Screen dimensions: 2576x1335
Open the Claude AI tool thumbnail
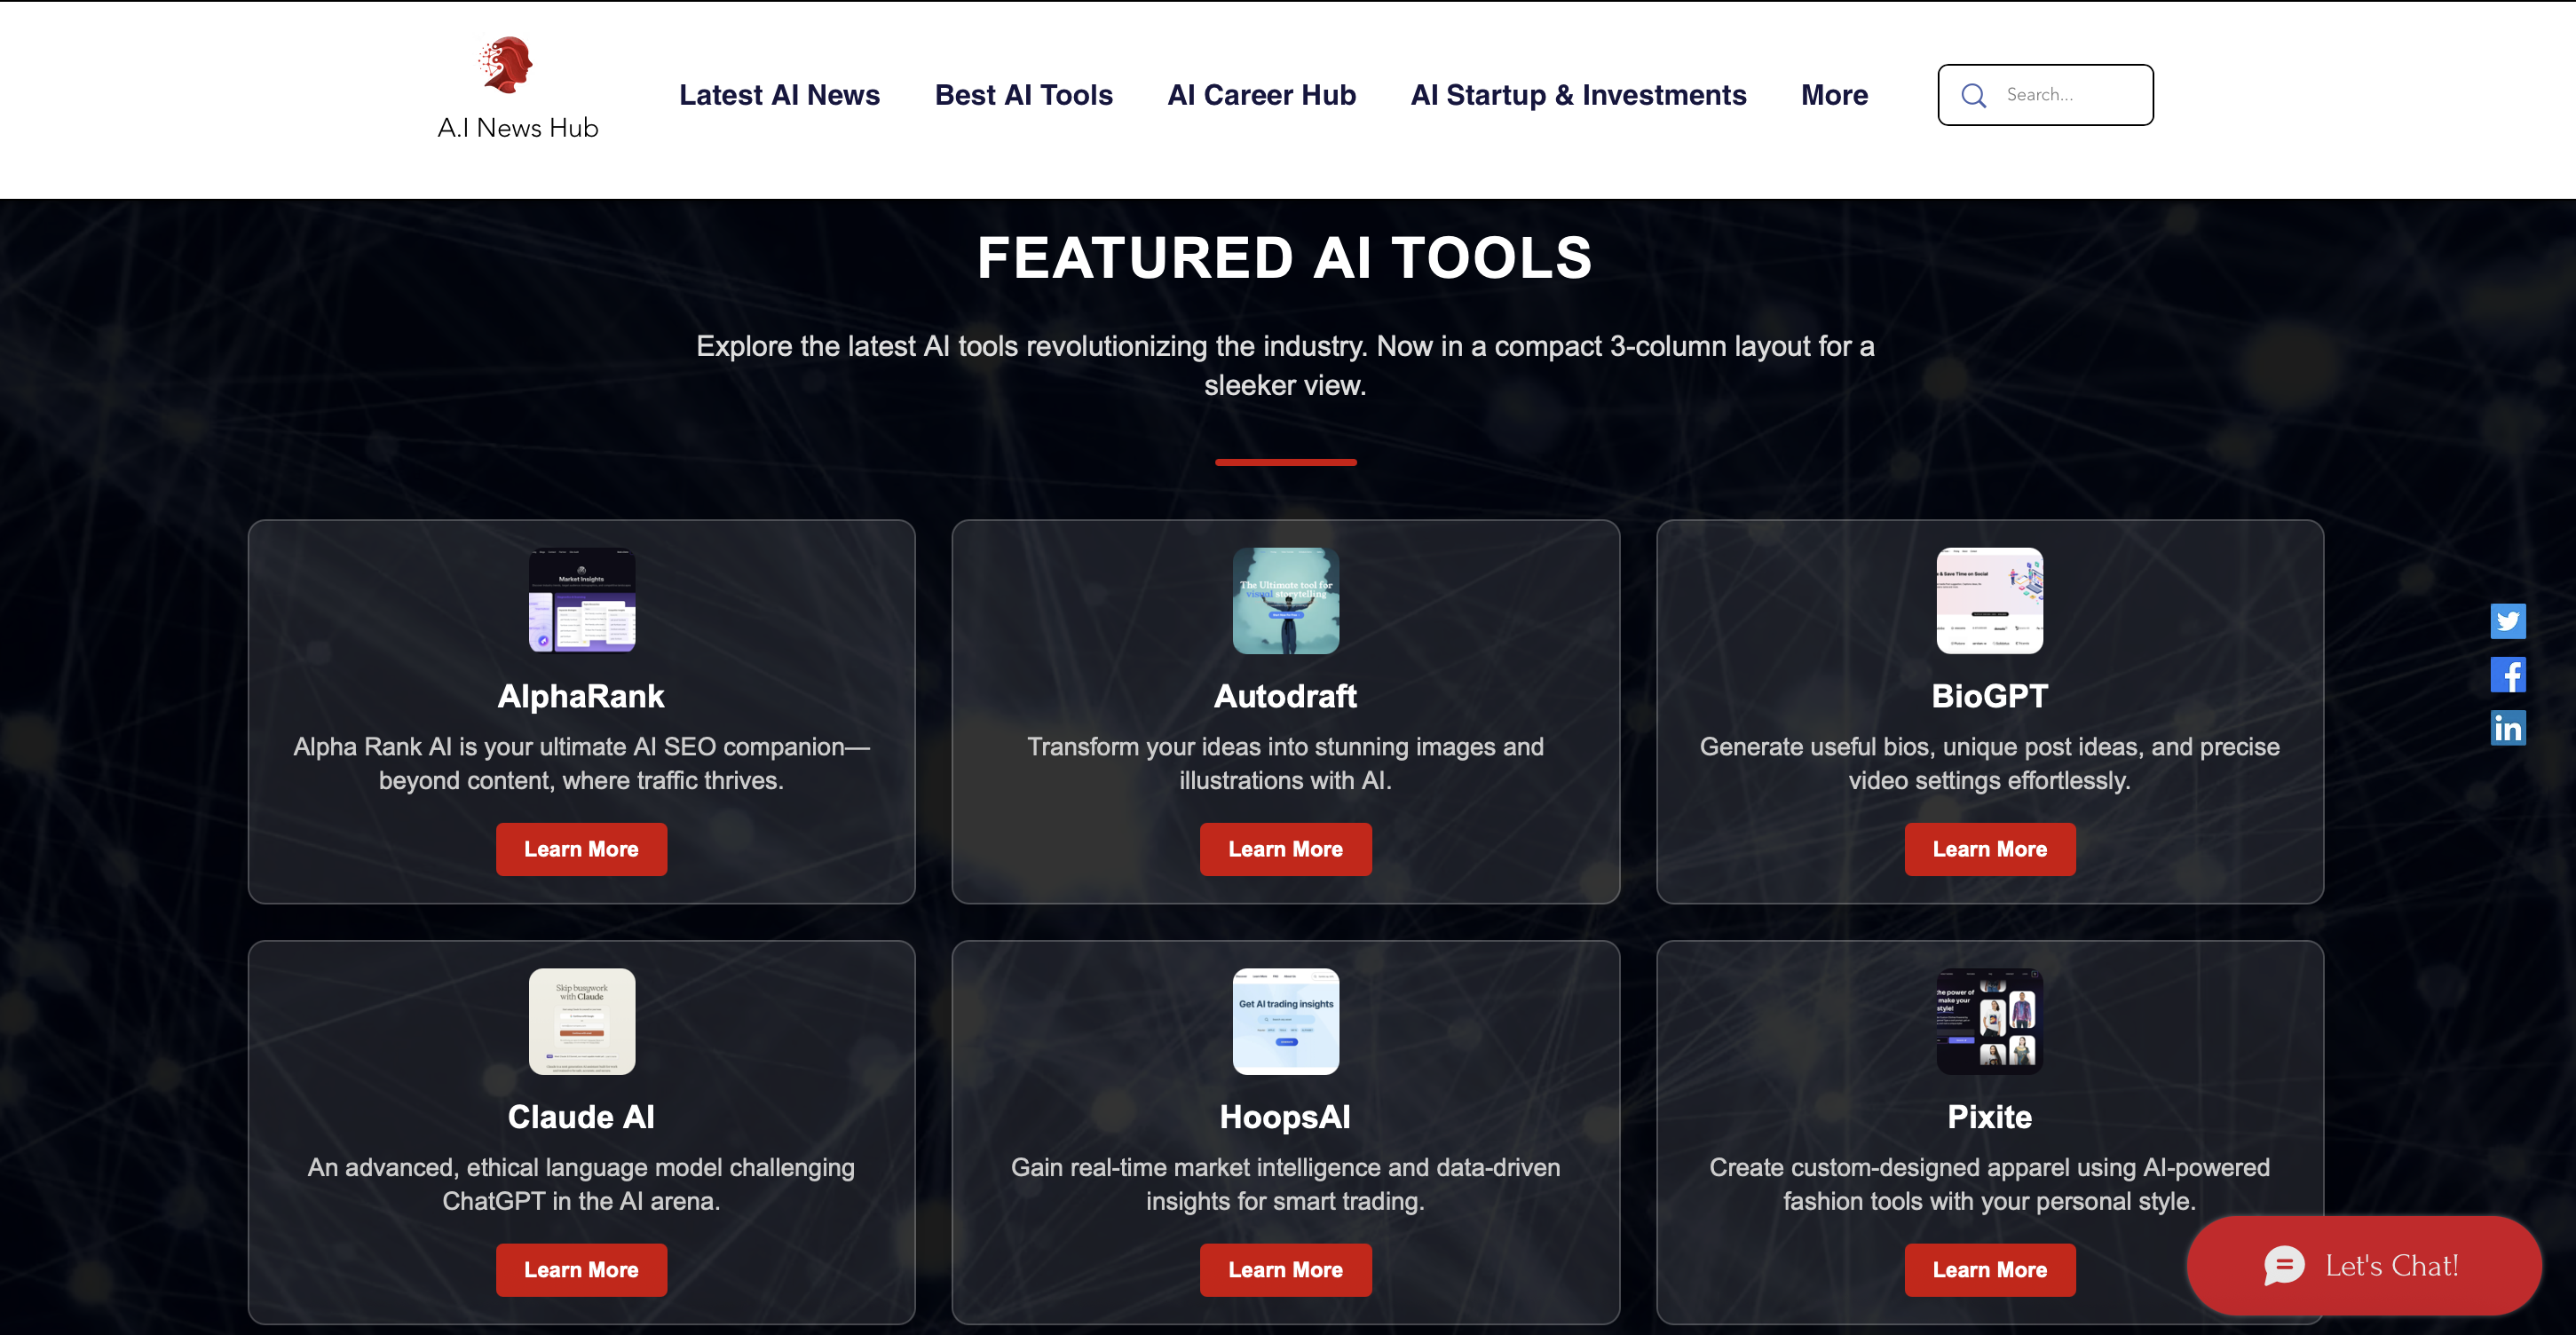(x=581, y=1021)
